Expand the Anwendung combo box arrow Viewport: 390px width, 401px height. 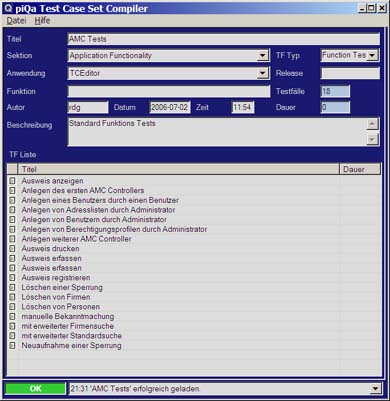click(x=263, y=73)
